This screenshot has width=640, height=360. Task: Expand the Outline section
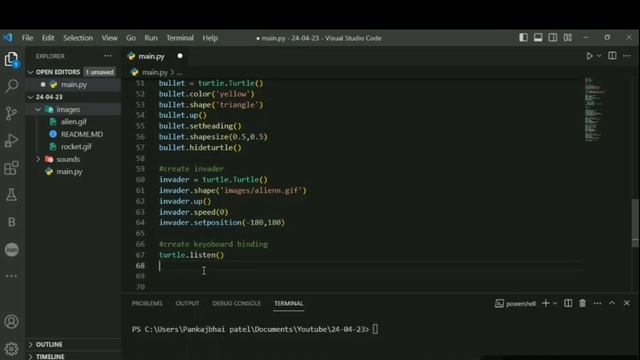(31, 344)
